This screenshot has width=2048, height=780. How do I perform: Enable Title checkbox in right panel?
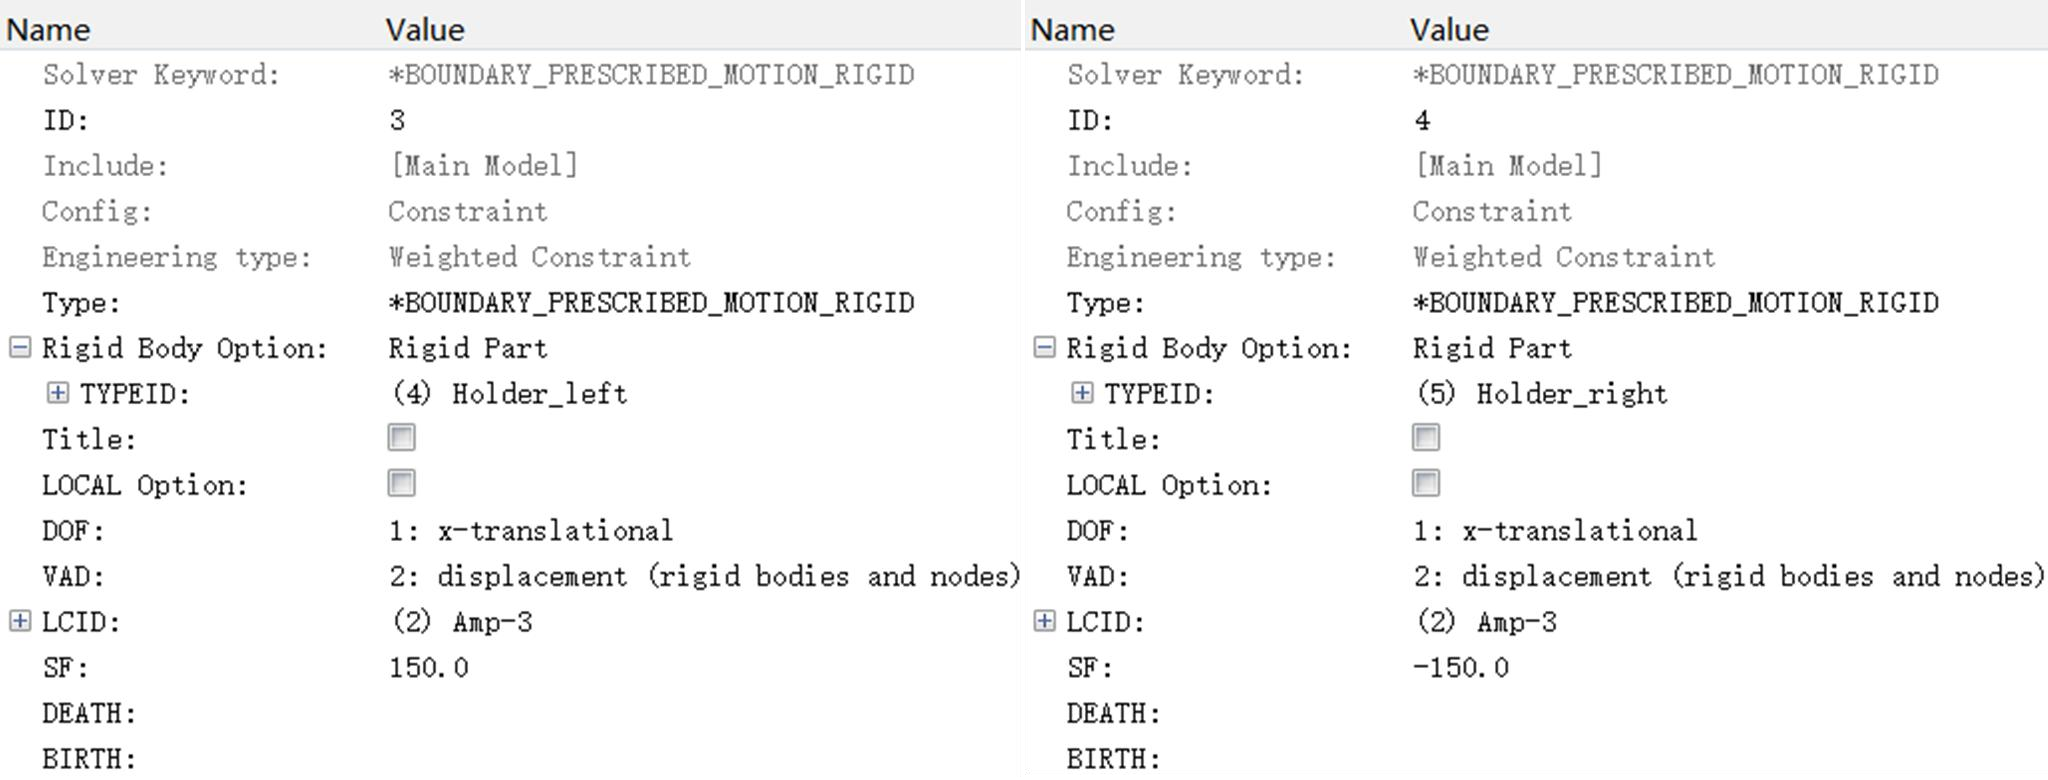pos(1426,438)
